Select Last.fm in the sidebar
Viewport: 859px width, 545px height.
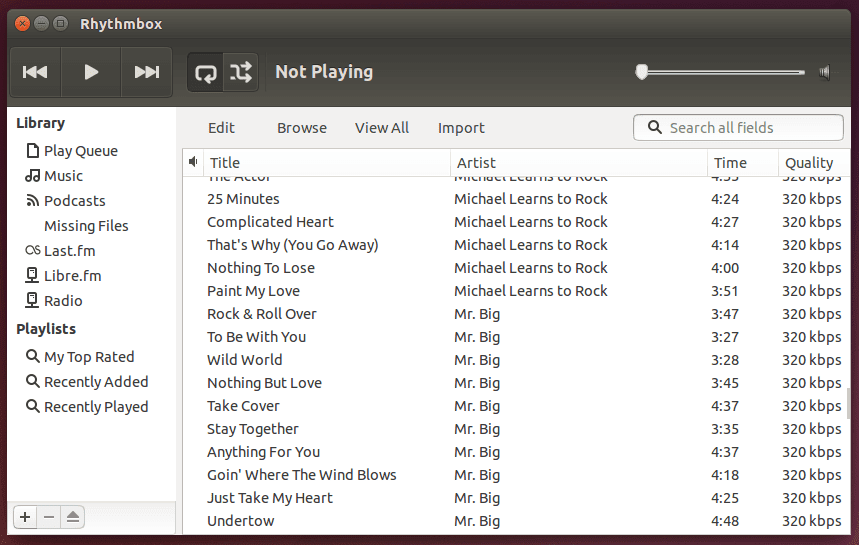click(69, 251)
